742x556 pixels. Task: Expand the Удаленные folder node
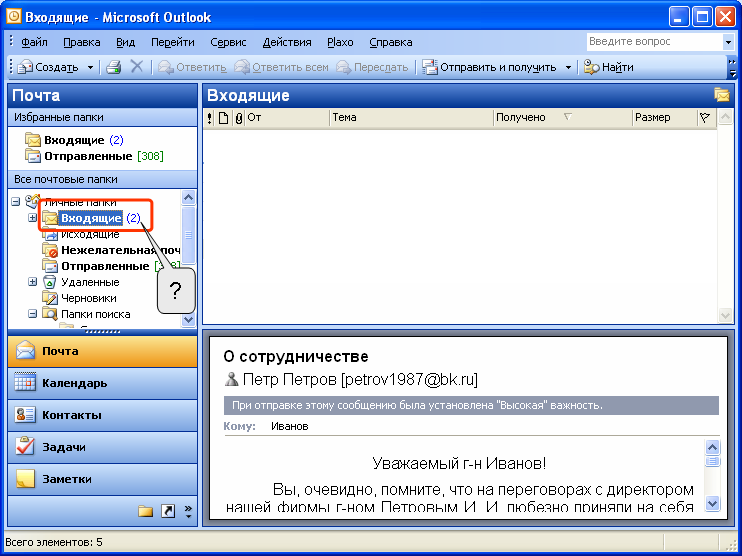32,282
